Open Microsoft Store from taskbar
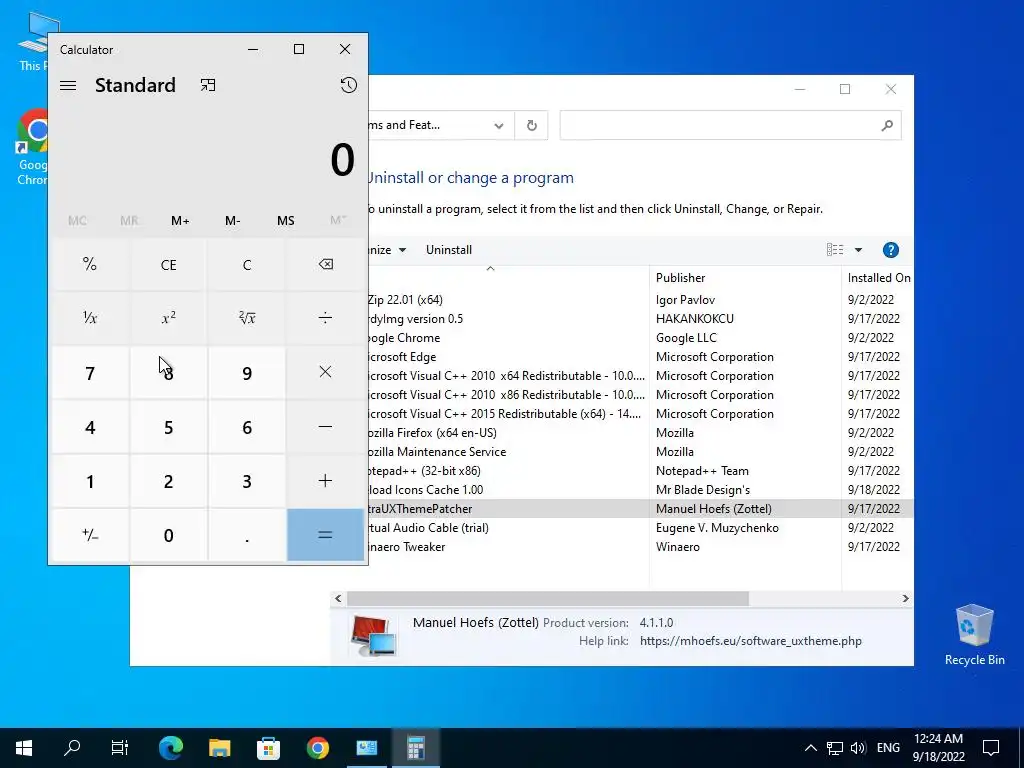Image resolution: width=1024 pixels, height=768 pixels. (268, 748)
